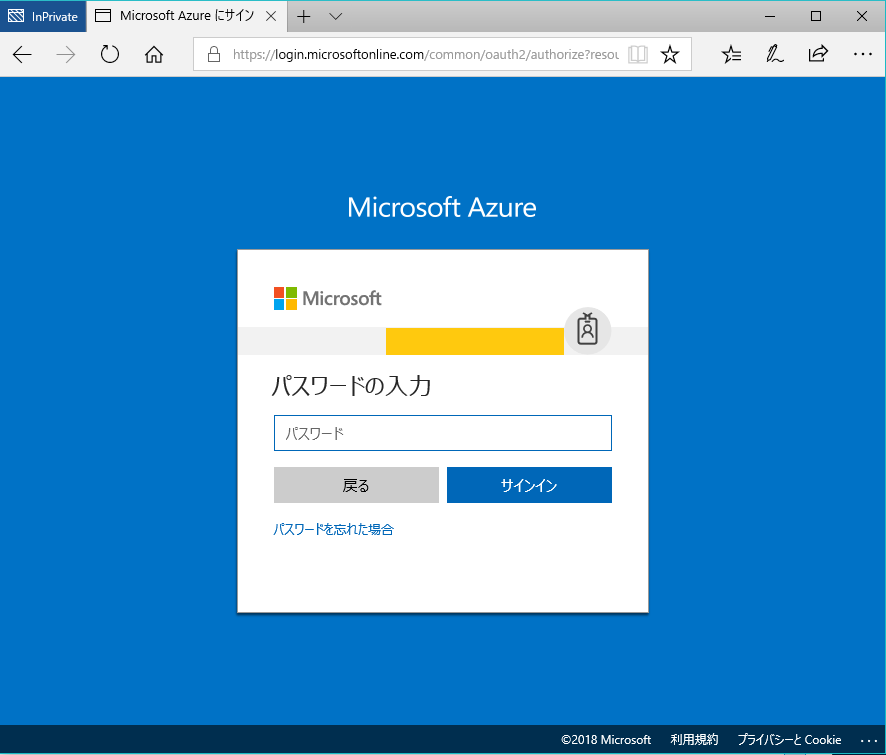Click the account badge icon above the progress bar
Image resolution: width=886 pixels, height=755 pixels.
587,330
